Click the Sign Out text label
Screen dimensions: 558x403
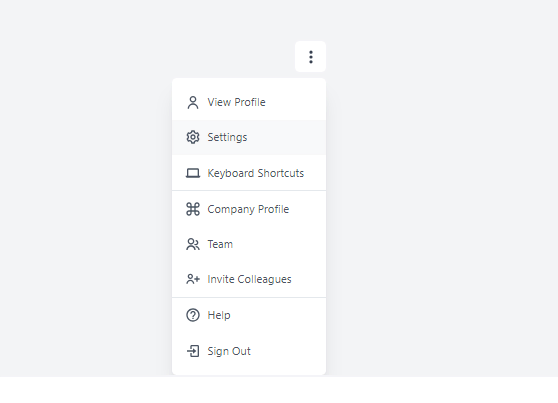pyautogui.click(x=229, y=351)
